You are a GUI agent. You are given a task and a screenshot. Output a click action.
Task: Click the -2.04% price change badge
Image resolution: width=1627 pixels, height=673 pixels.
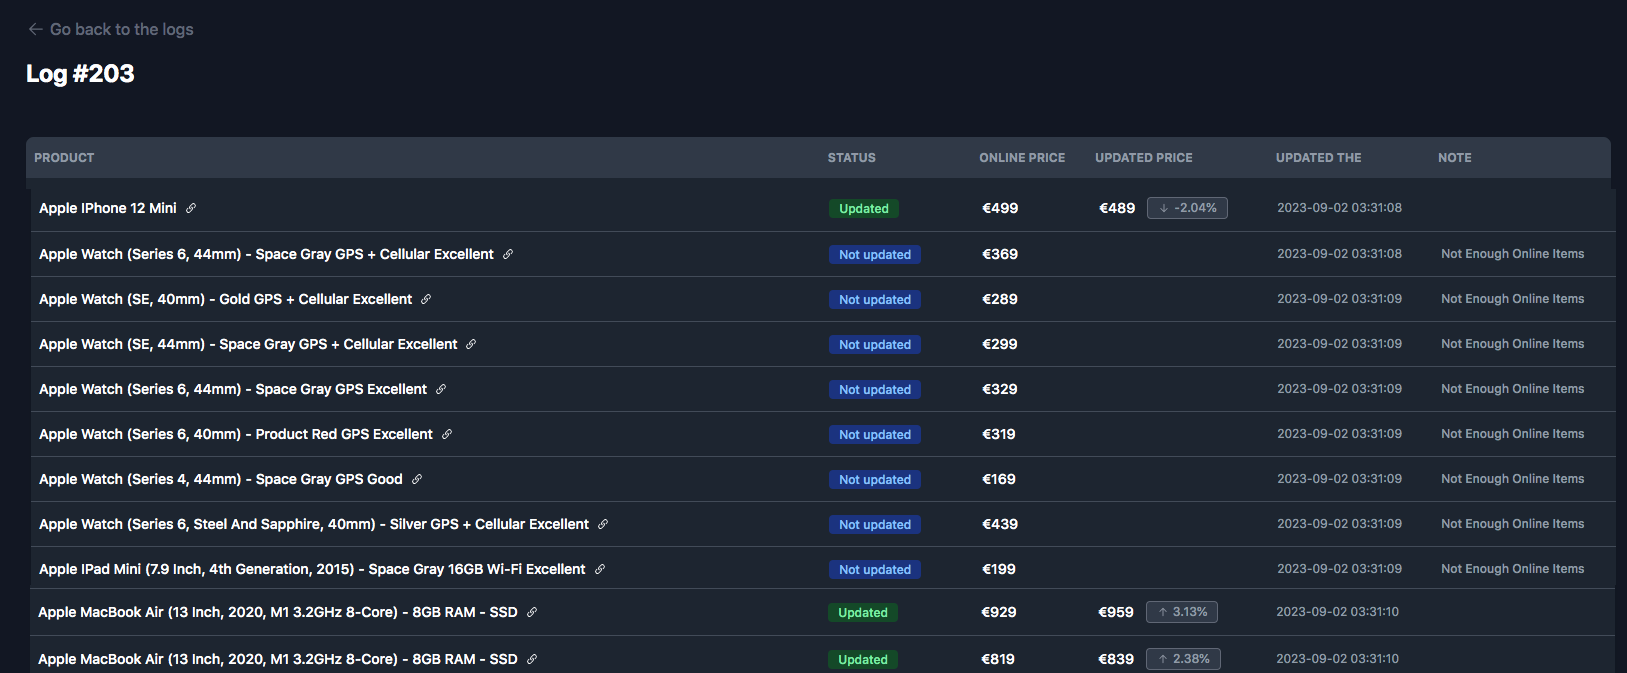coord(1187,208)
